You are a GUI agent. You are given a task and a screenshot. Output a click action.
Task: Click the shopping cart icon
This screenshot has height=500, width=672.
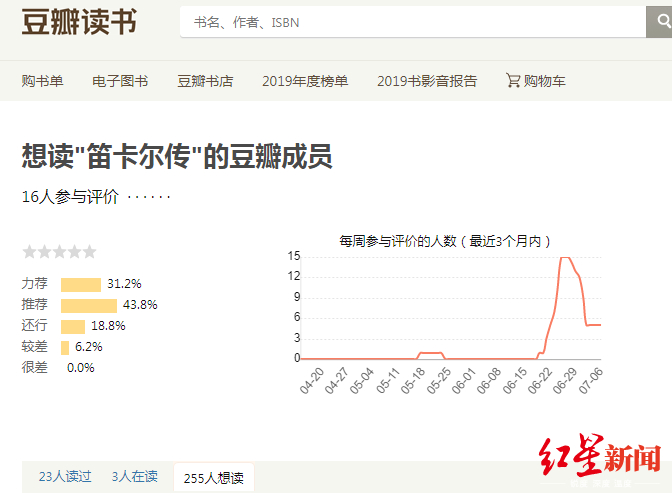pos(513,80)
